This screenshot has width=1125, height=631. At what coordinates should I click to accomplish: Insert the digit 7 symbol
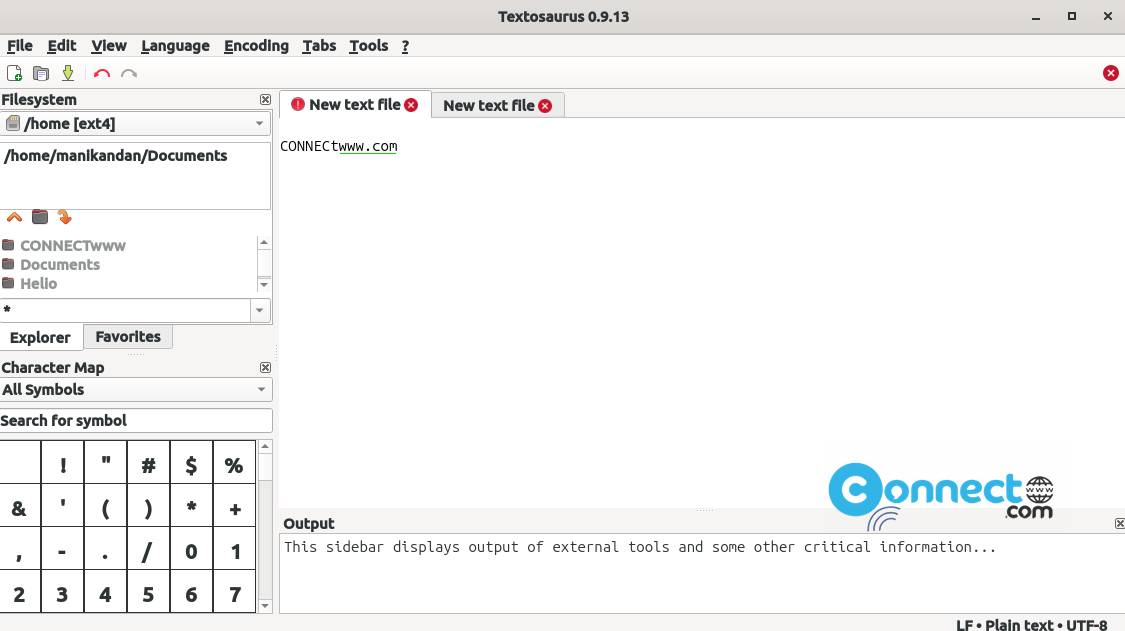point(234,592)
